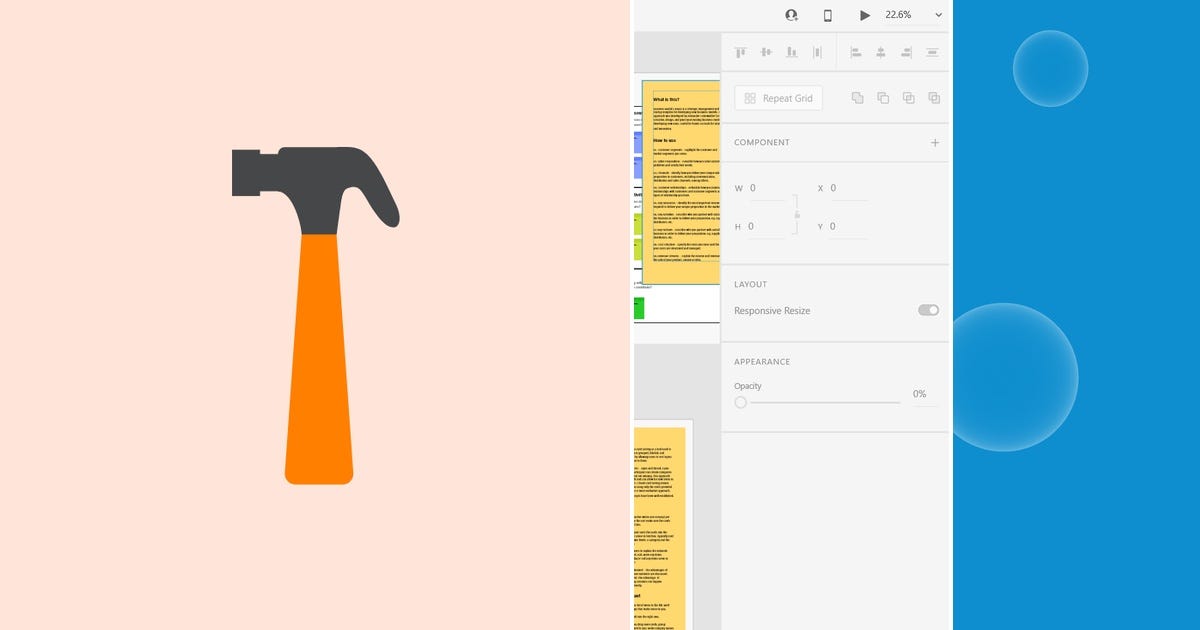Align objects to the right edge
Screen dimensions: 1200x630
pos(906,51)
